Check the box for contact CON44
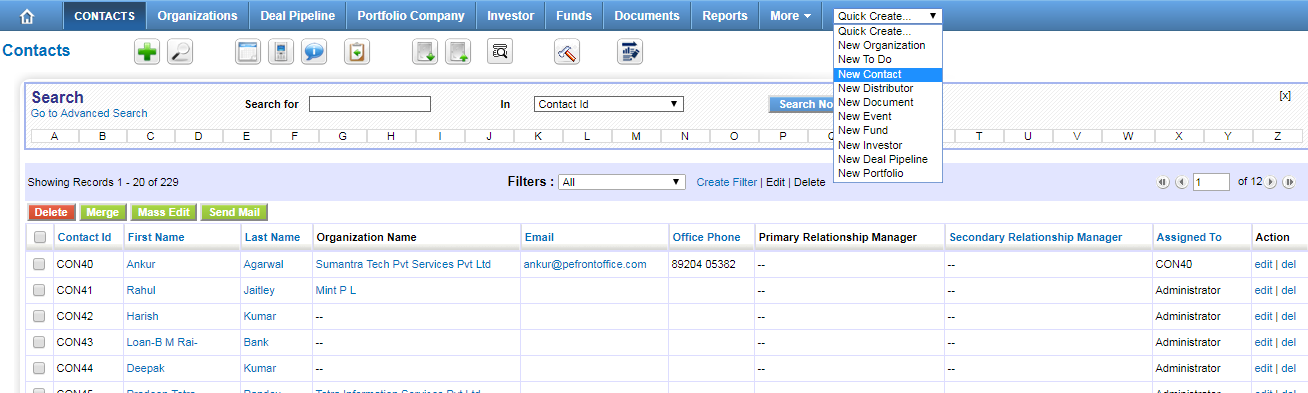Screen dimensions: 1308x393 coord(39,368)
